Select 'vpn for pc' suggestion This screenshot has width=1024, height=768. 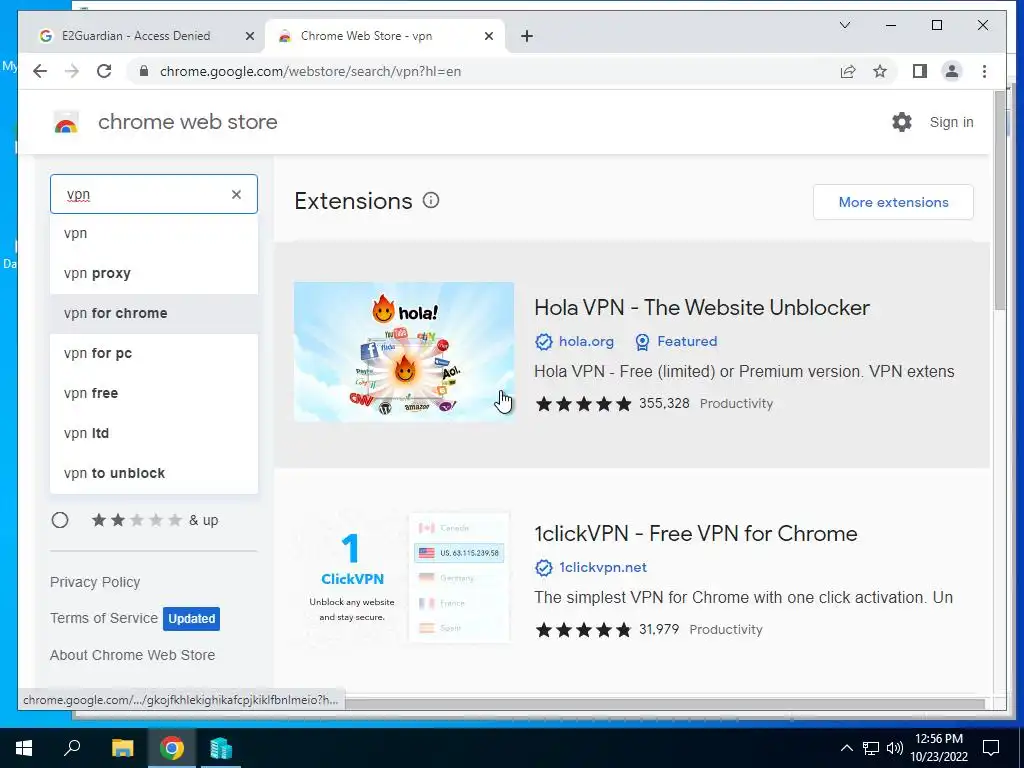(x=154, y=353)
